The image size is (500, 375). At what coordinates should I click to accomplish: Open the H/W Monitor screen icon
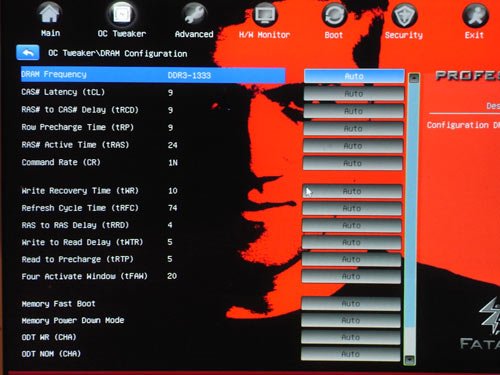[x=265, y=16]
